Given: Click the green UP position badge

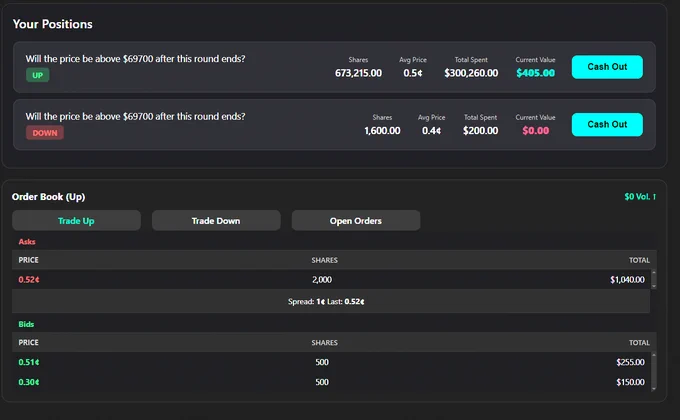Looking at the screenshot, I should point(38,75).
